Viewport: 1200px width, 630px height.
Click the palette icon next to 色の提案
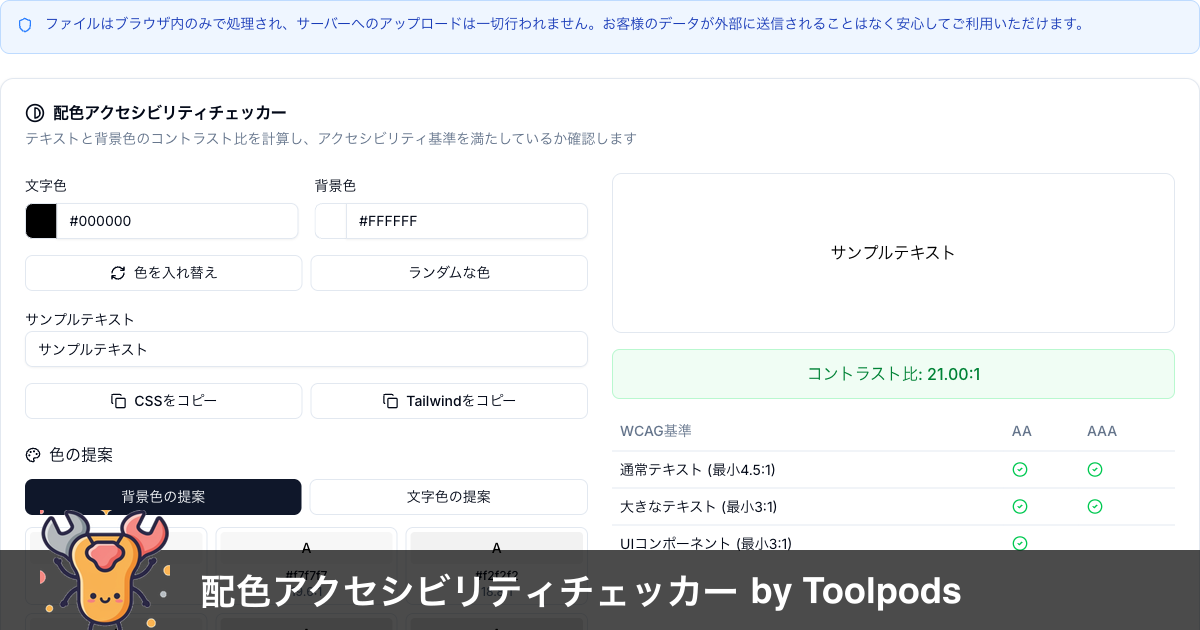pos(33,455)
